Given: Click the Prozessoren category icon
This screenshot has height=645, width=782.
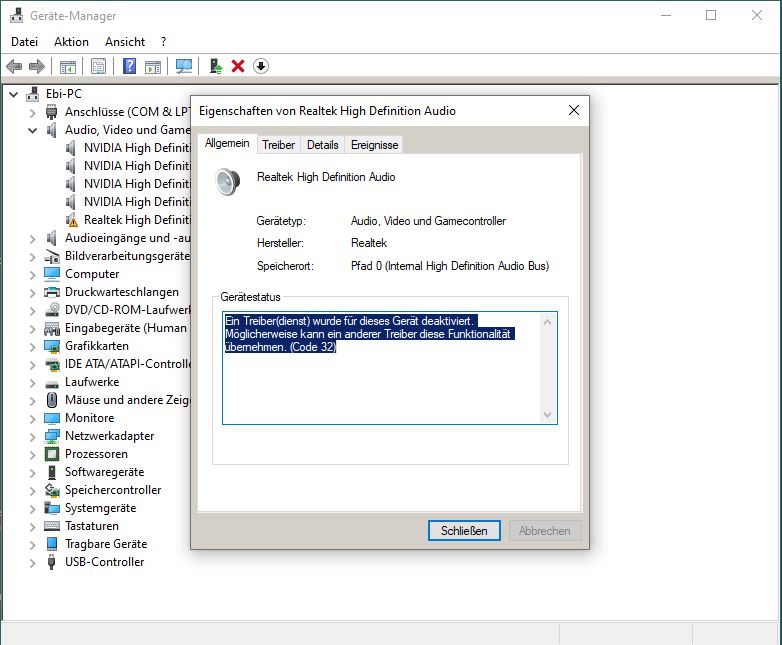Looking at the screenshot, I should (x=52, y=454).
